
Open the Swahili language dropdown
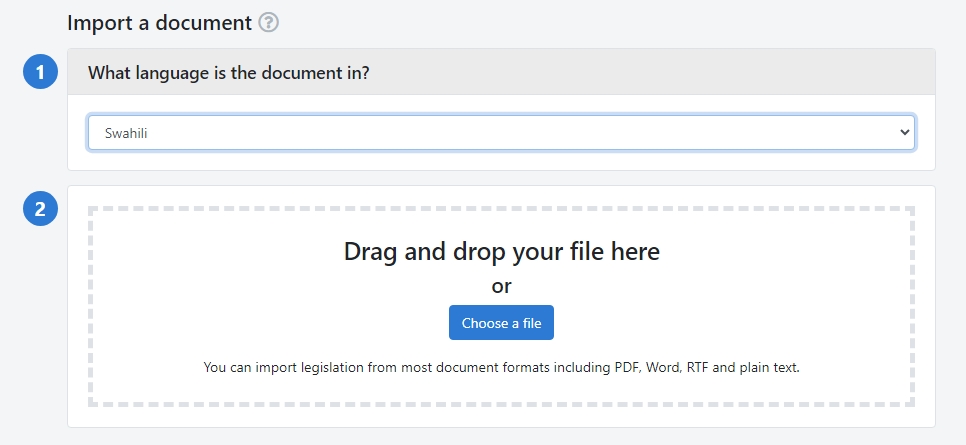(x=500, y=132)
